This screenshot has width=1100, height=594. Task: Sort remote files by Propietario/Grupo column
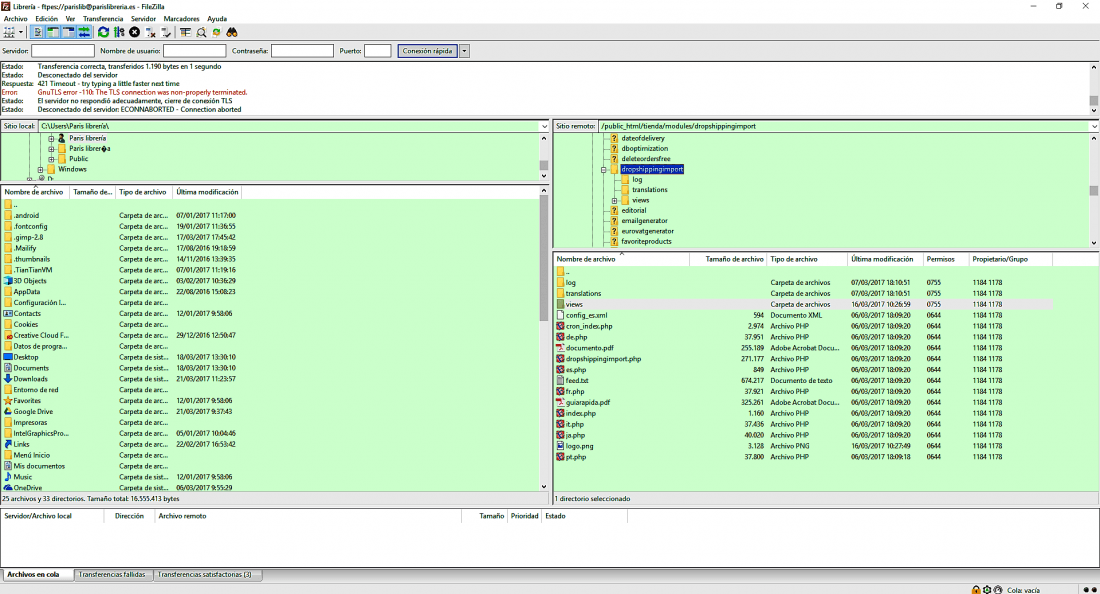(1010, 259)
